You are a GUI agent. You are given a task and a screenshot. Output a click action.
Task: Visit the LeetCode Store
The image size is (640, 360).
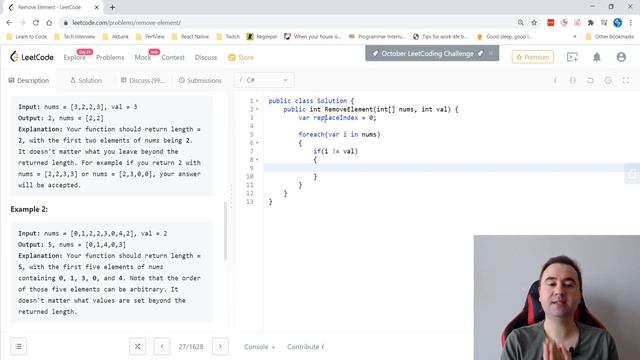pos(241,58)
